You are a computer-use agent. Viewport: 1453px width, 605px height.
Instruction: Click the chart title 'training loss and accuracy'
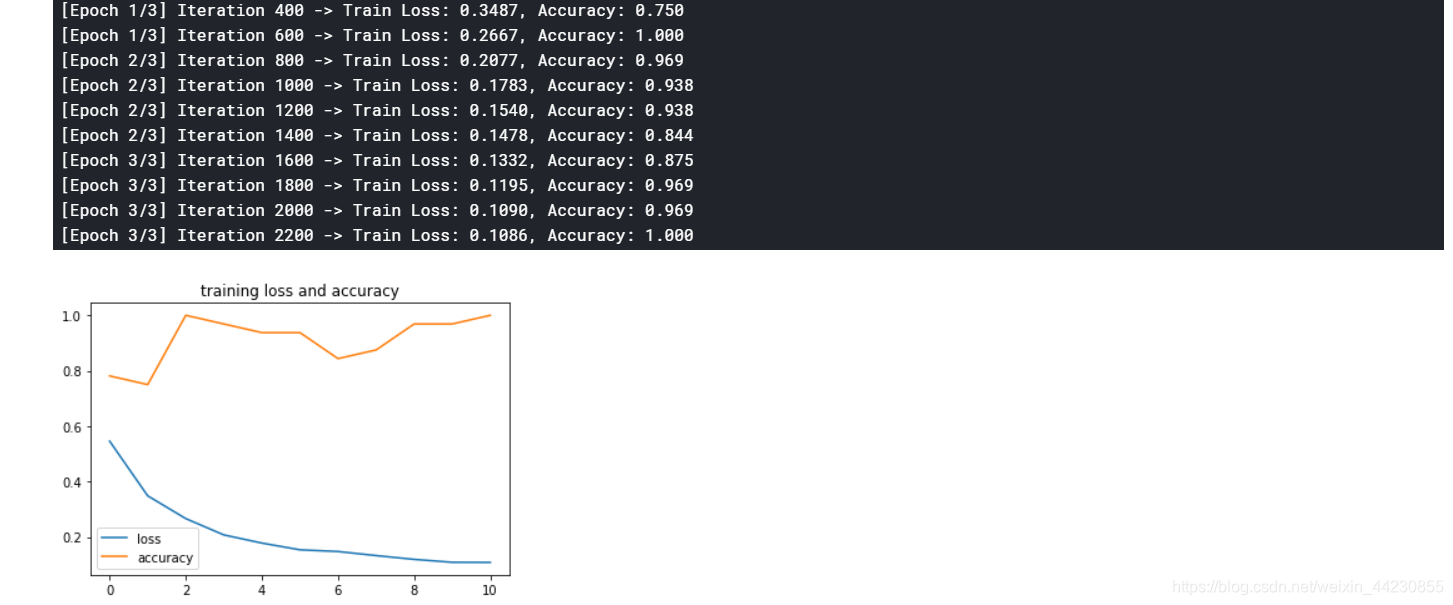click(299, 291)
